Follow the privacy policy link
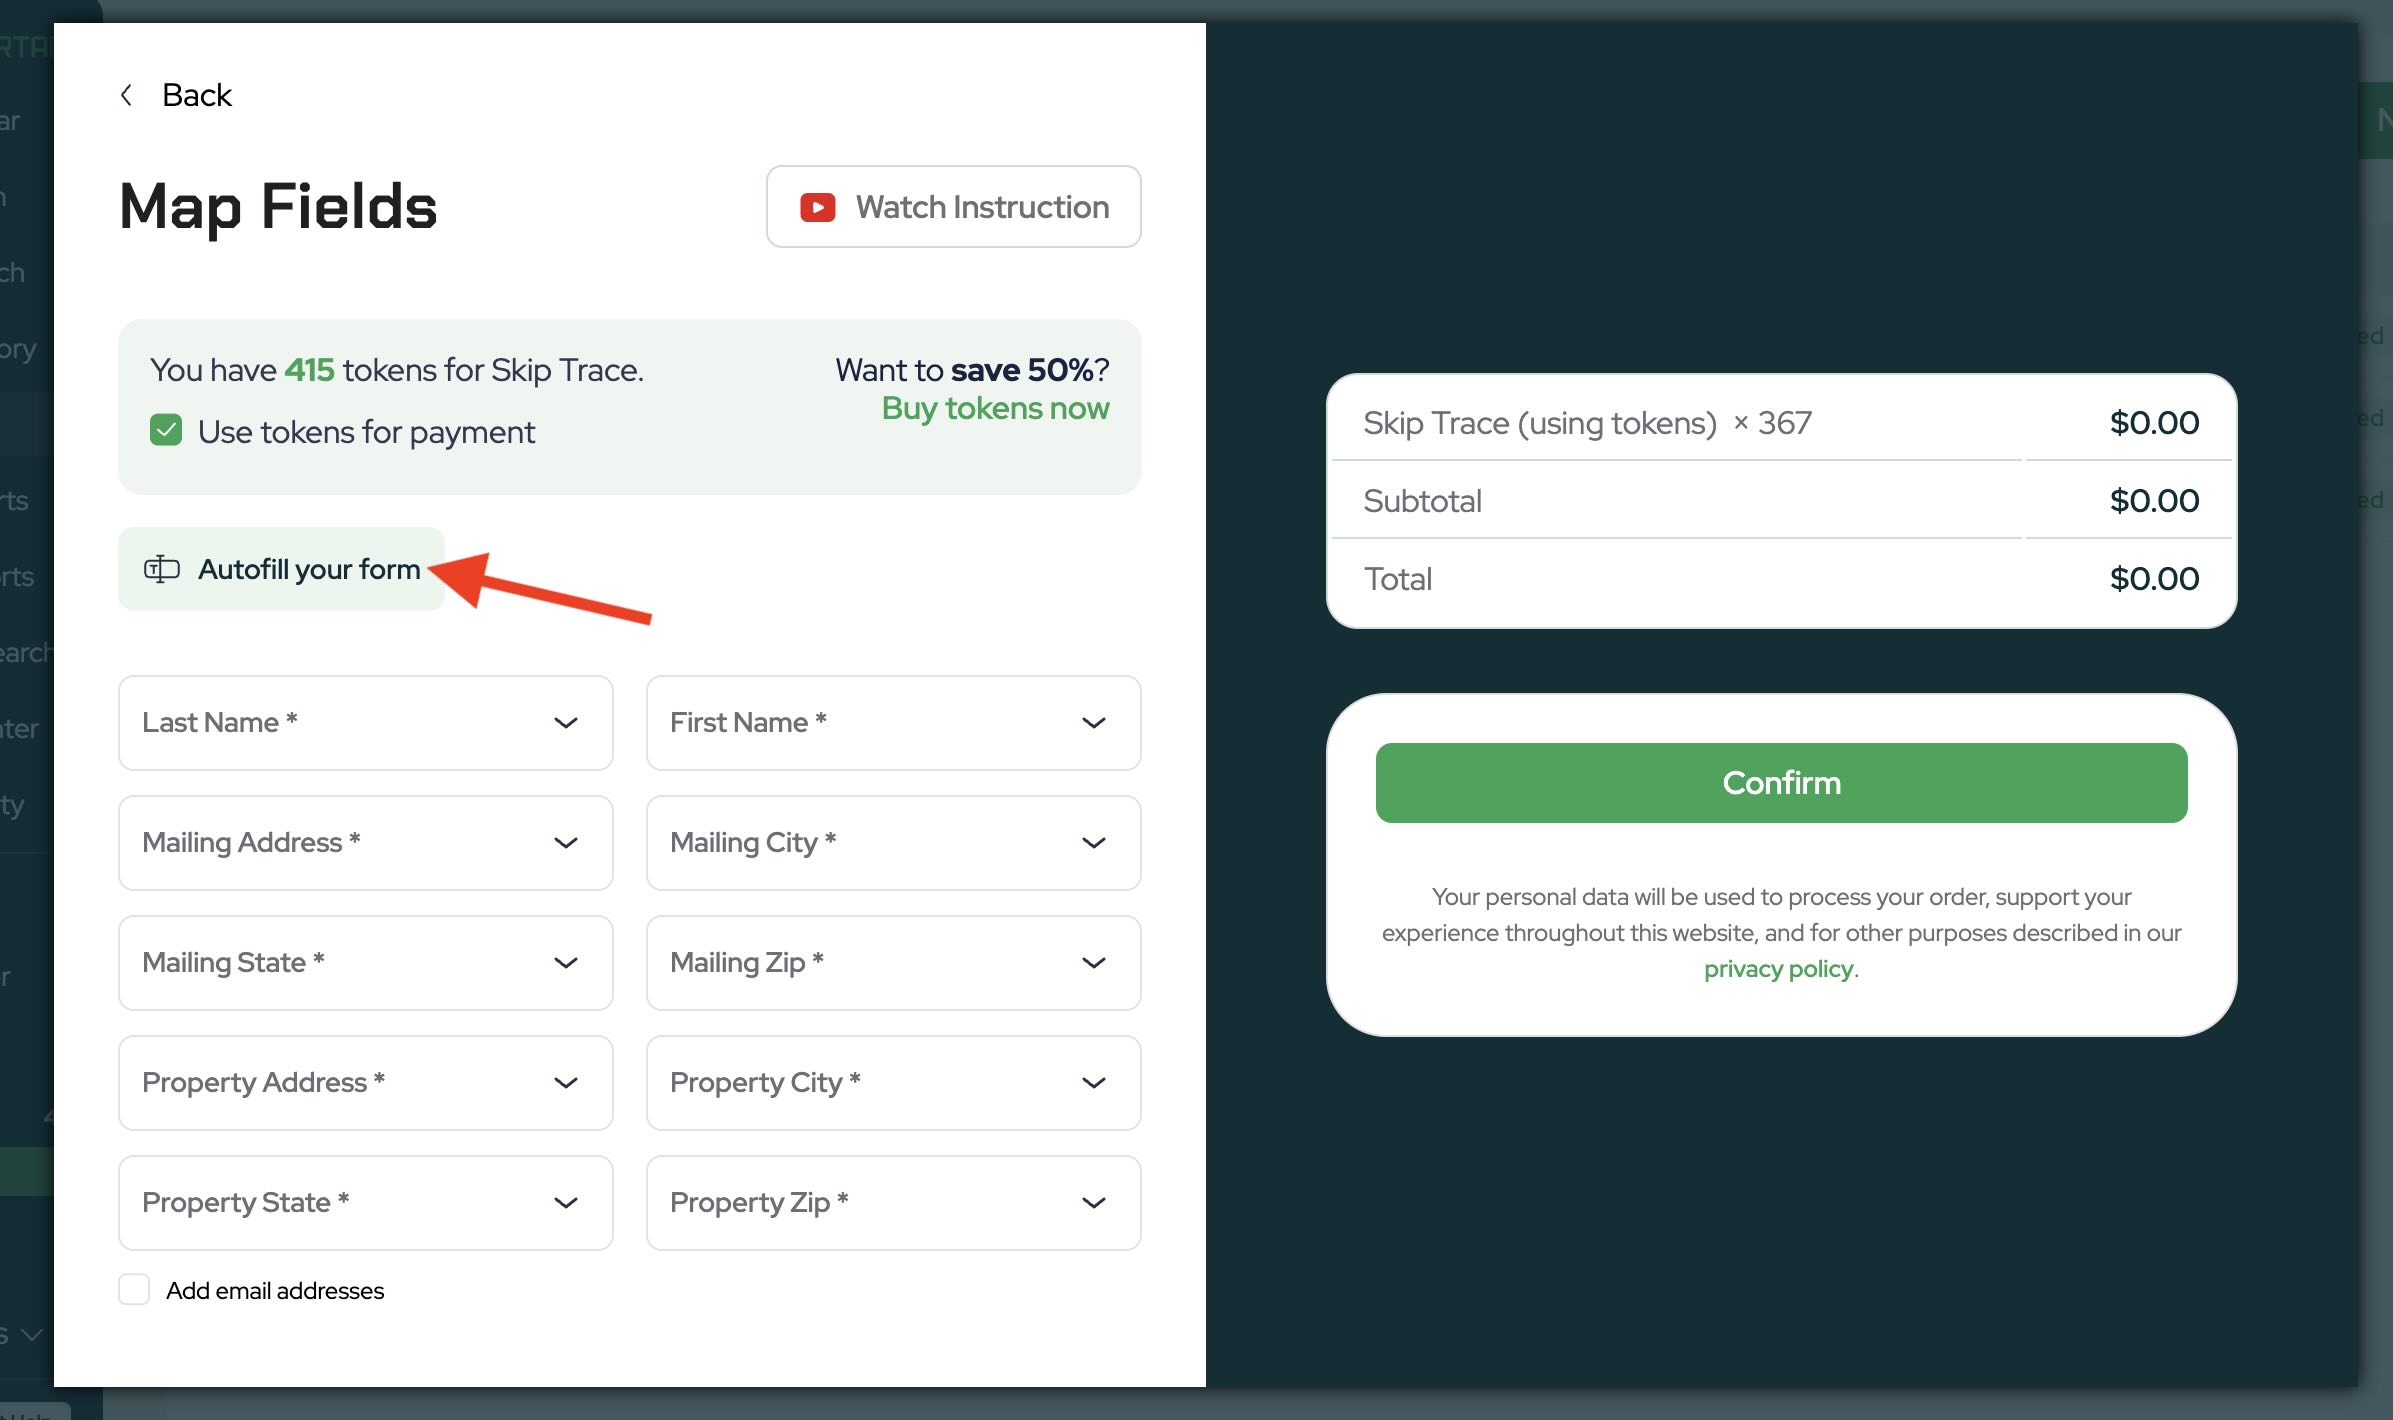This screenshot has width=2393, height=1420. (x=1778, y=969)
